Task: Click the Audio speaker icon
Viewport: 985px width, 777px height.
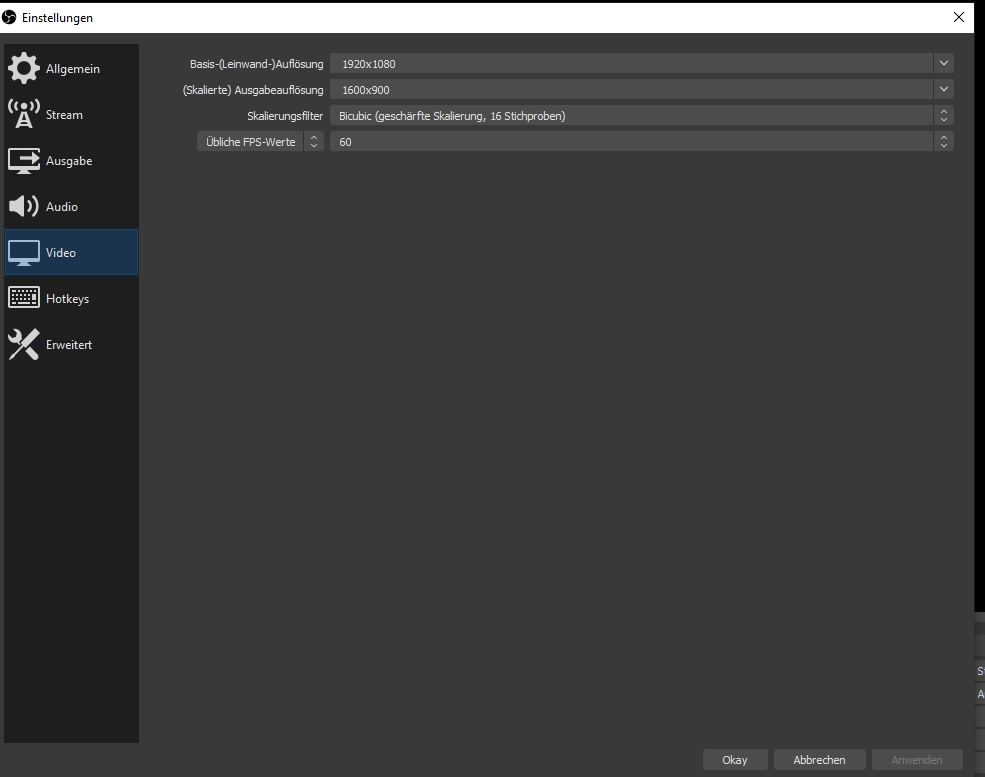Action: point(24,207)
